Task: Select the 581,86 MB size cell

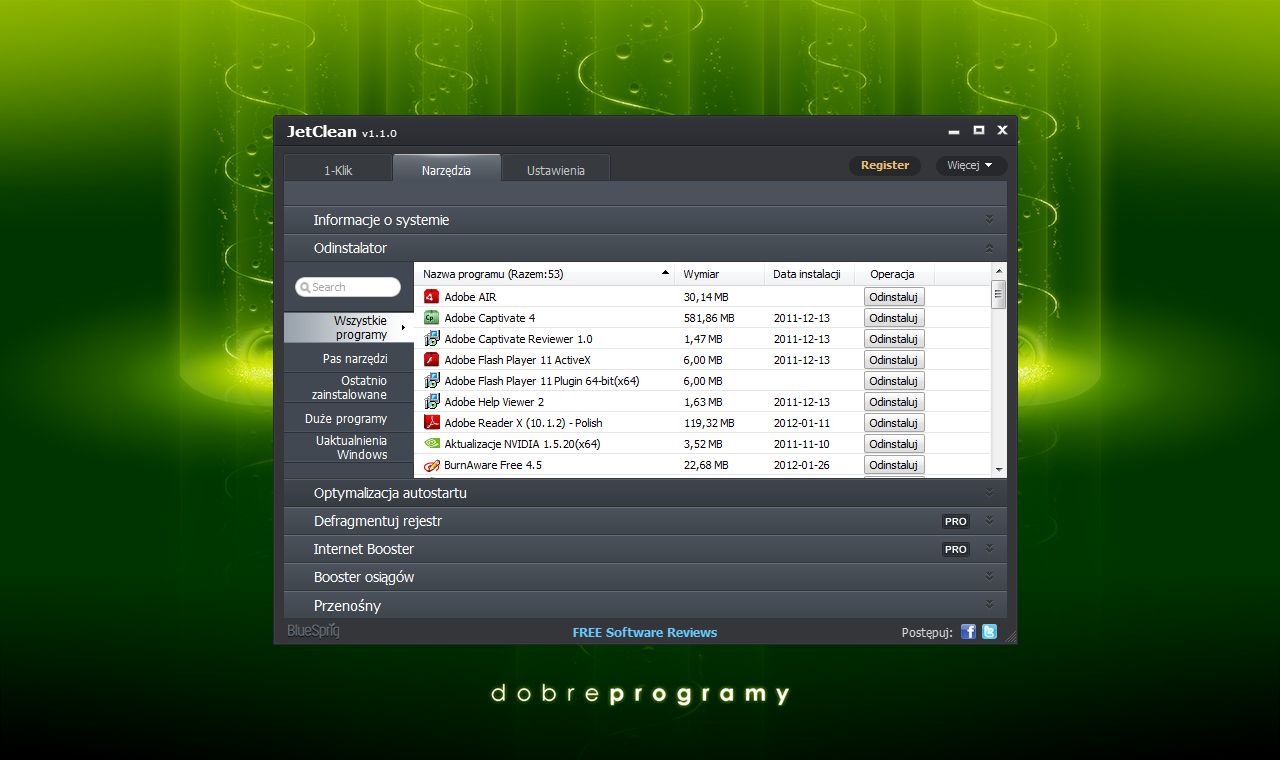Action: click(x=709, y=318)
